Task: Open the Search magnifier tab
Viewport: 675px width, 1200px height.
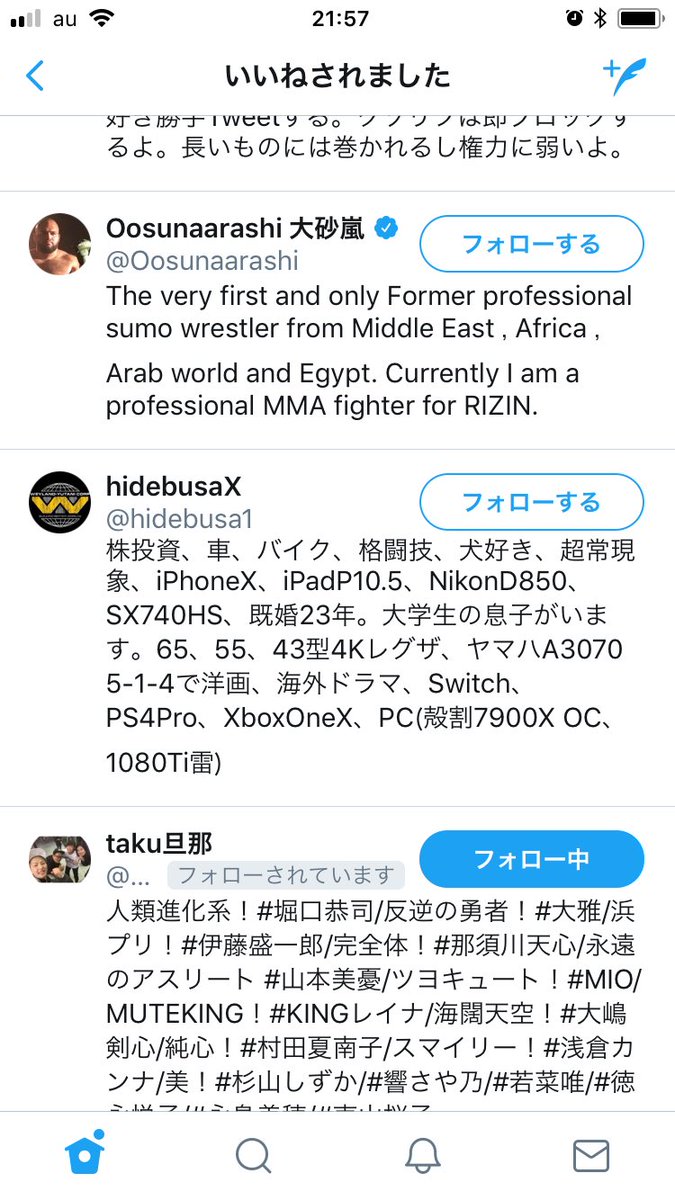Action: tap(253, 1155)
